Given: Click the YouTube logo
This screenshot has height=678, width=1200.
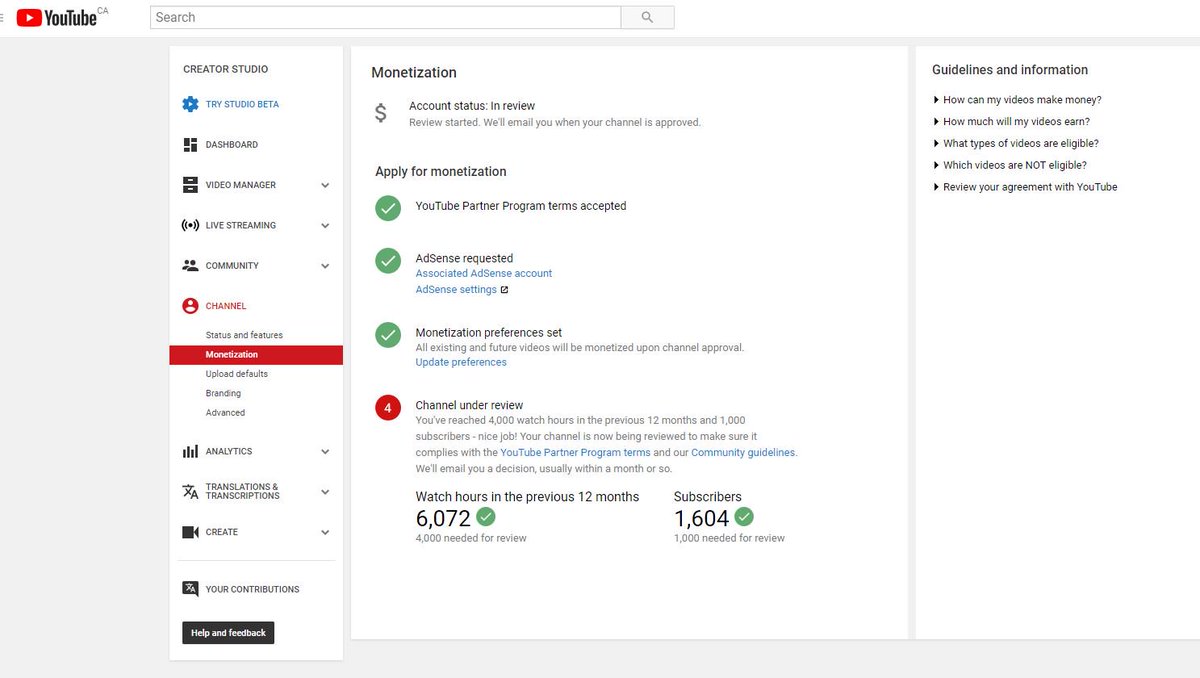Looking at the screenshot, I should coord(56,17).
